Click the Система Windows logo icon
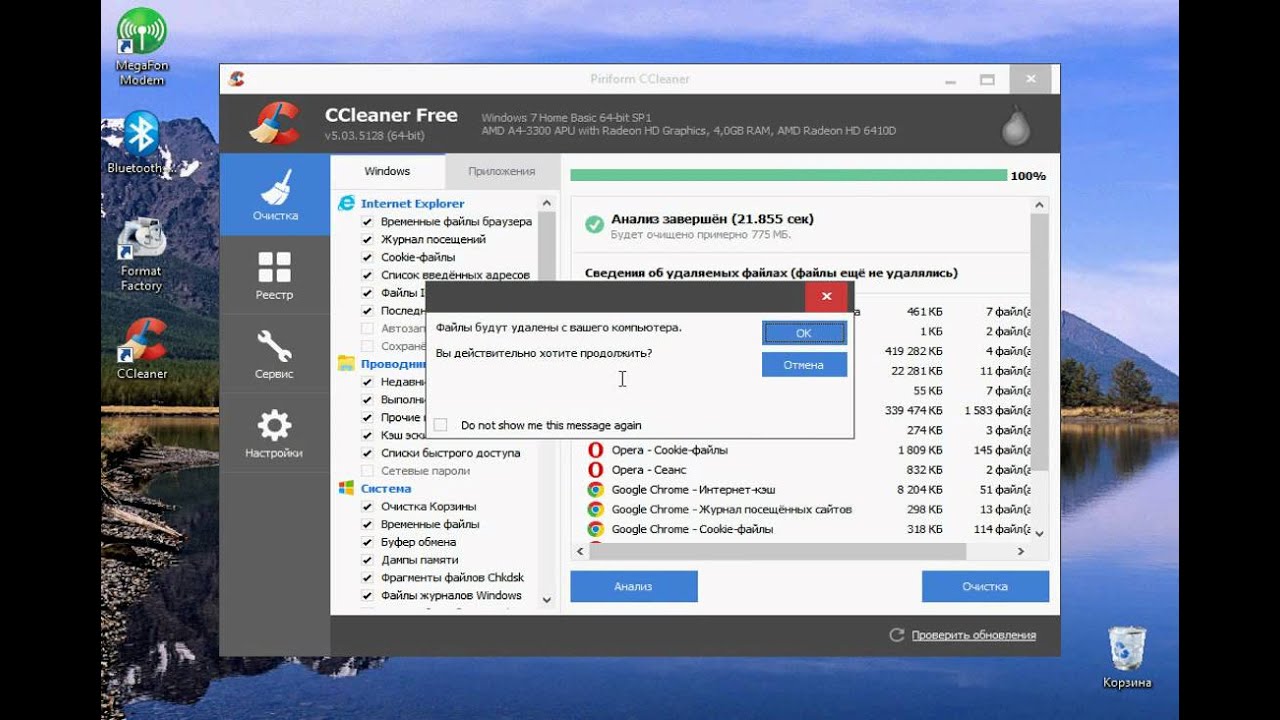The width and height of the screenshot is (1280, 720). point(346,488)
